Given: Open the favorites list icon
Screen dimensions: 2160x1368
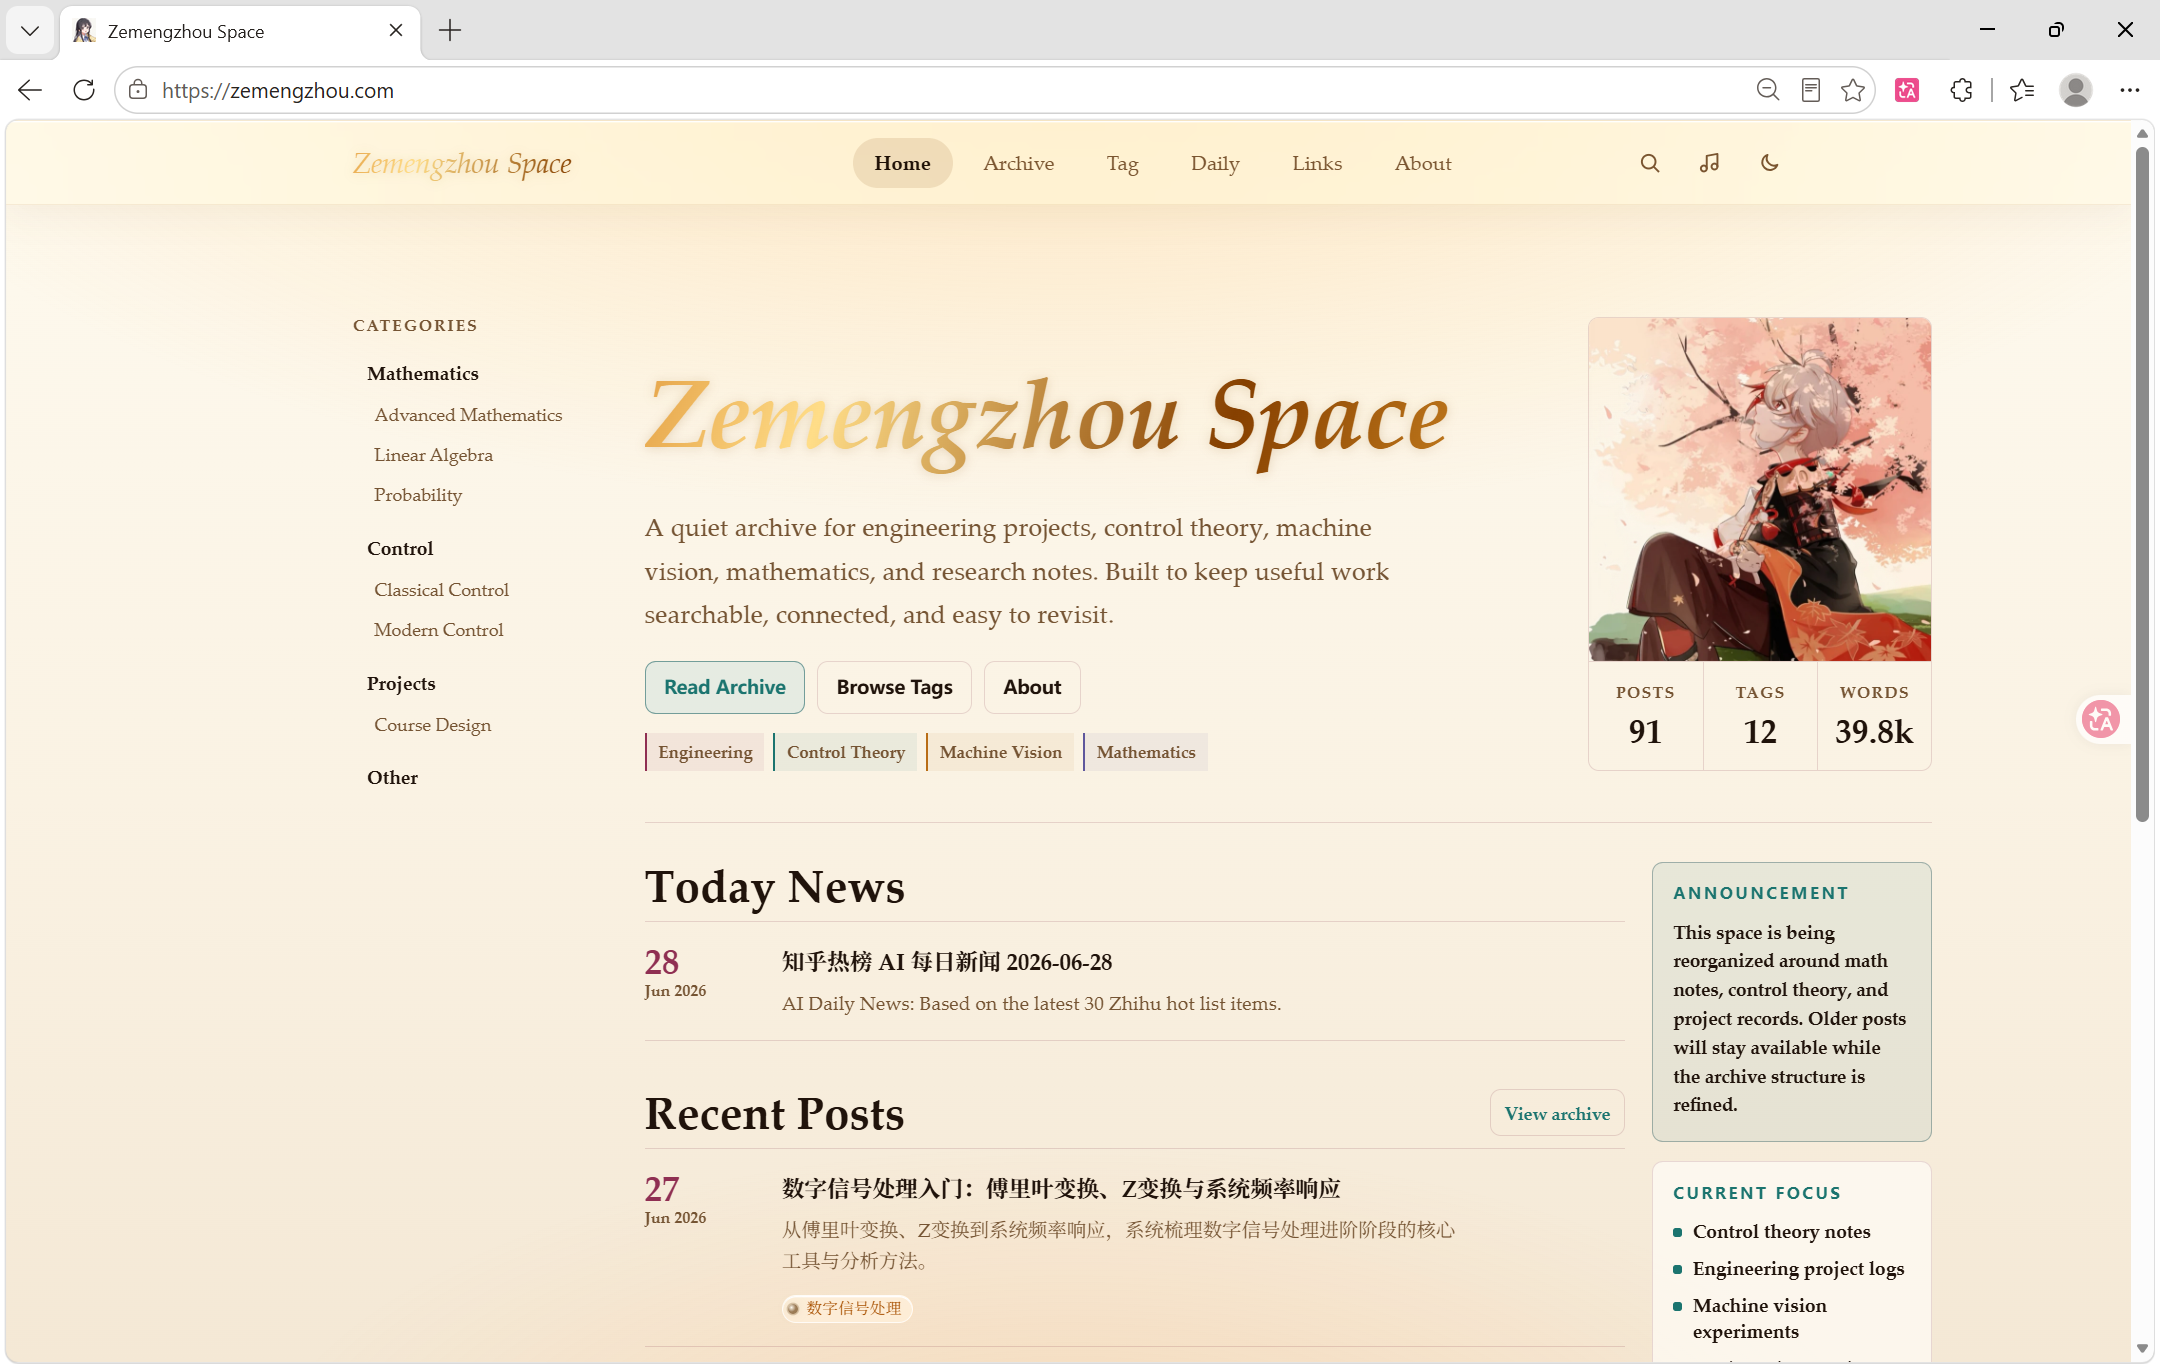Looking at the screenshot, I should [2022, 90].
